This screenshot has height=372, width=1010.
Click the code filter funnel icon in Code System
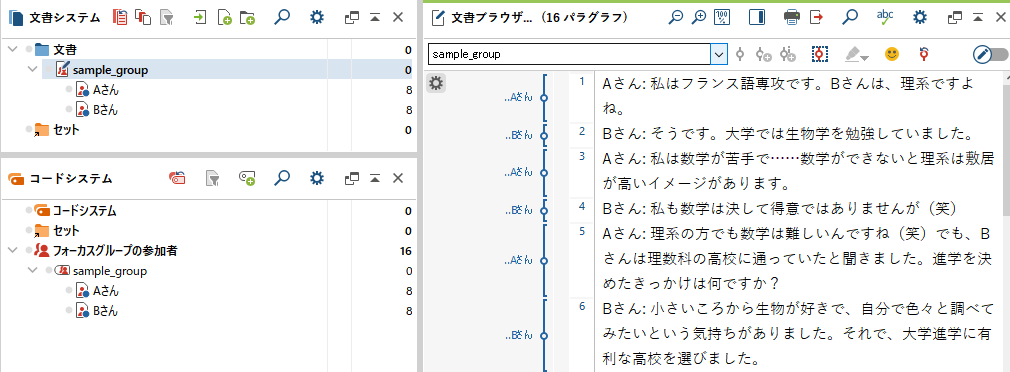(213, 178)
